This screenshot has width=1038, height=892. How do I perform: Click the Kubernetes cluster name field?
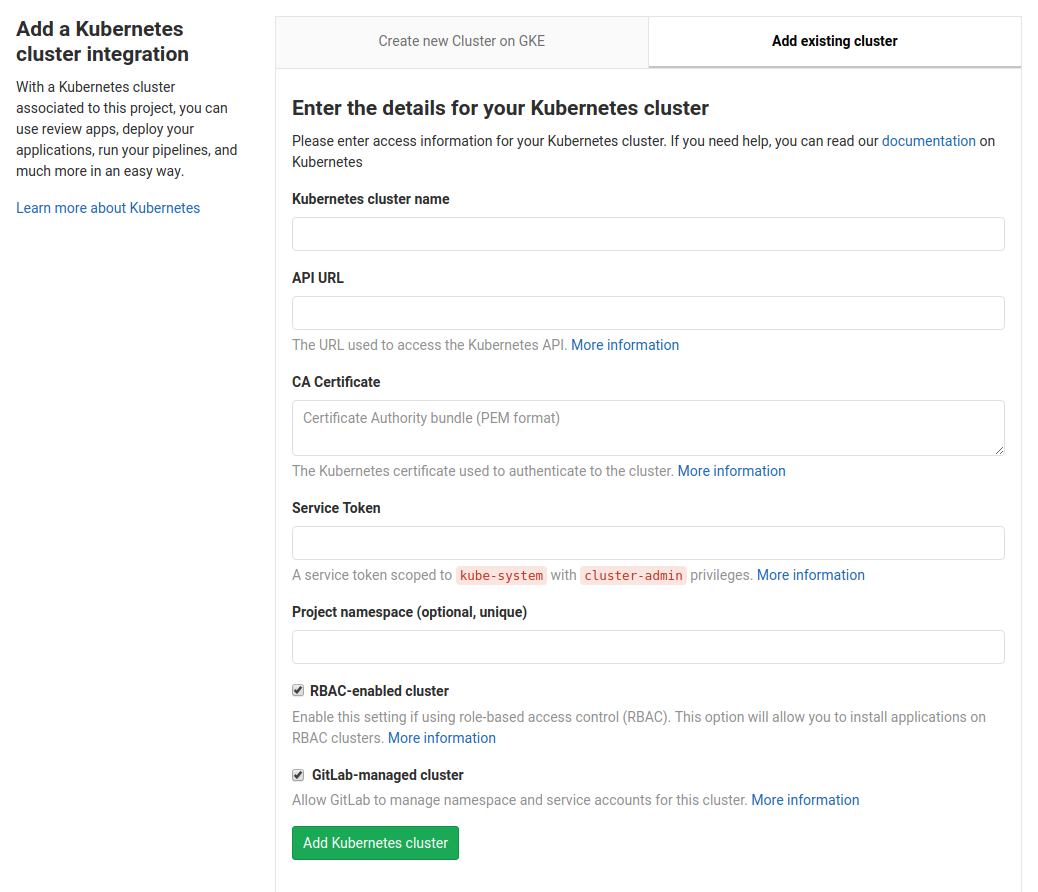pos(648,233)
